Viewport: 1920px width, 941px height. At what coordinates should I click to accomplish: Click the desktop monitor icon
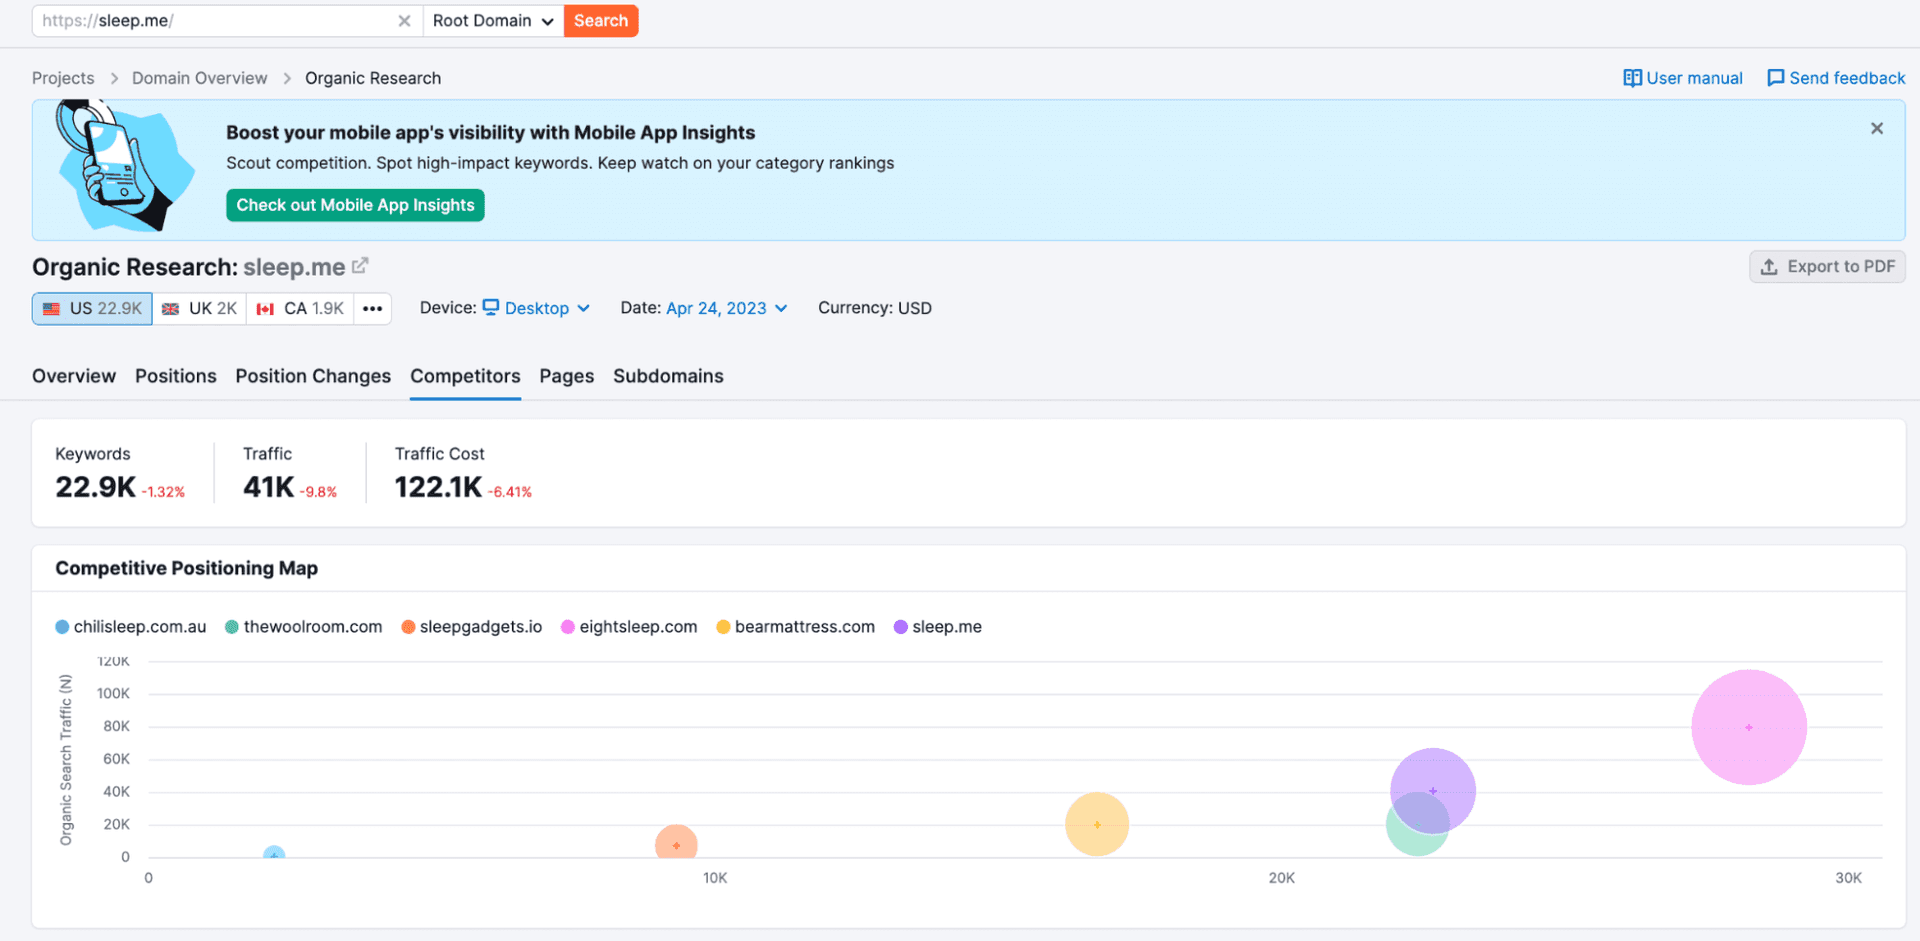coord(491,307)
